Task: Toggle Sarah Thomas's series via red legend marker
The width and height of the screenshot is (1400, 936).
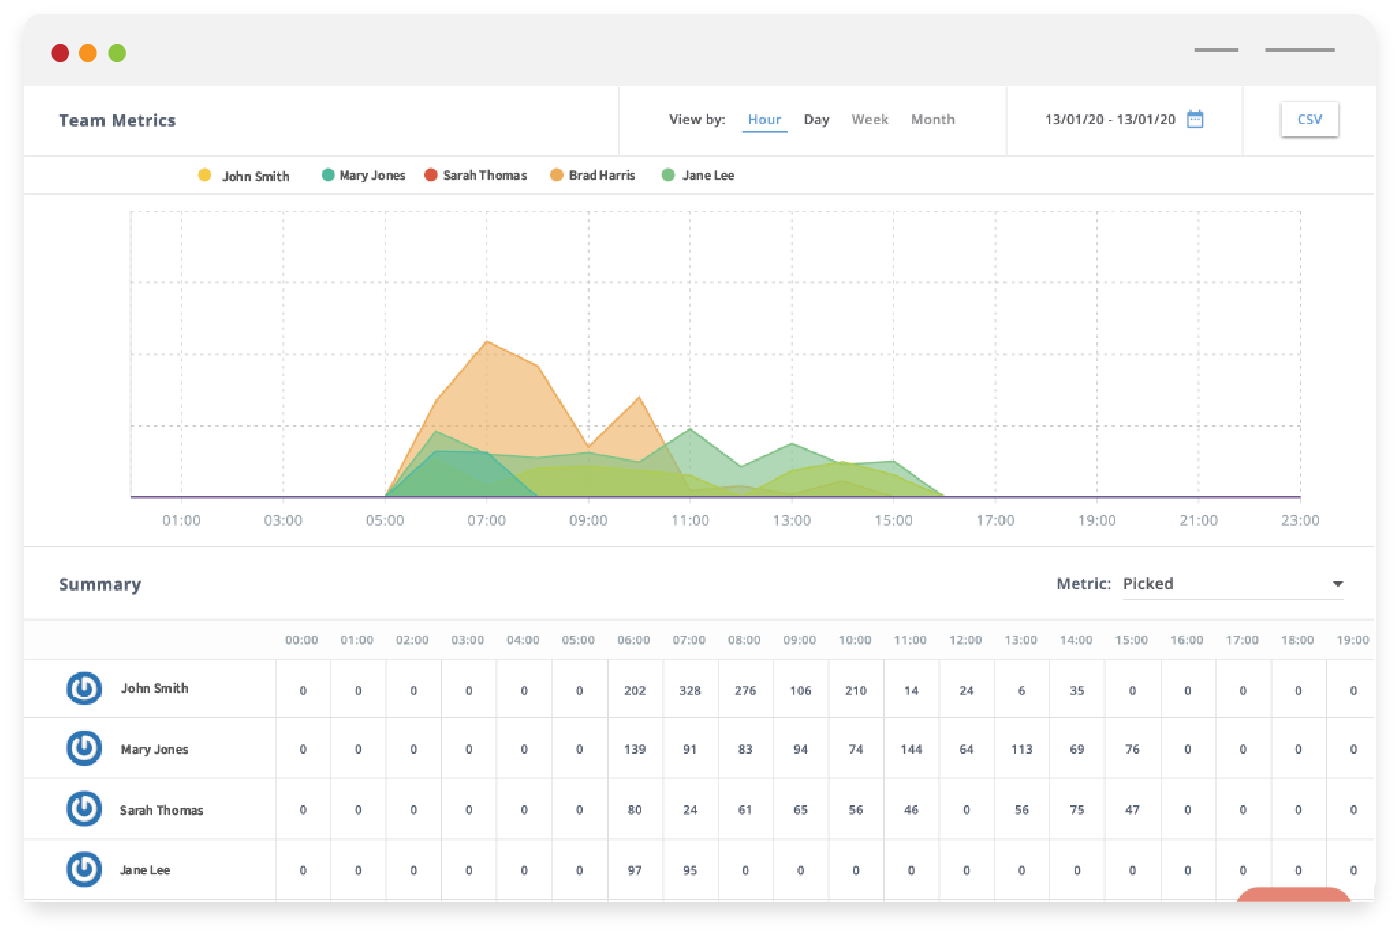Action: (430, 174)
